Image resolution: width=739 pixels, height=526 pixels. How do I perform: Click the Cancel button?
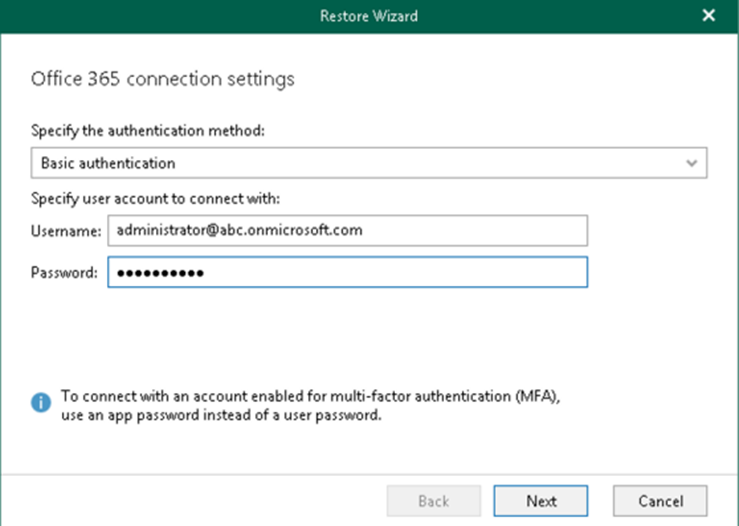pos(660,501)
